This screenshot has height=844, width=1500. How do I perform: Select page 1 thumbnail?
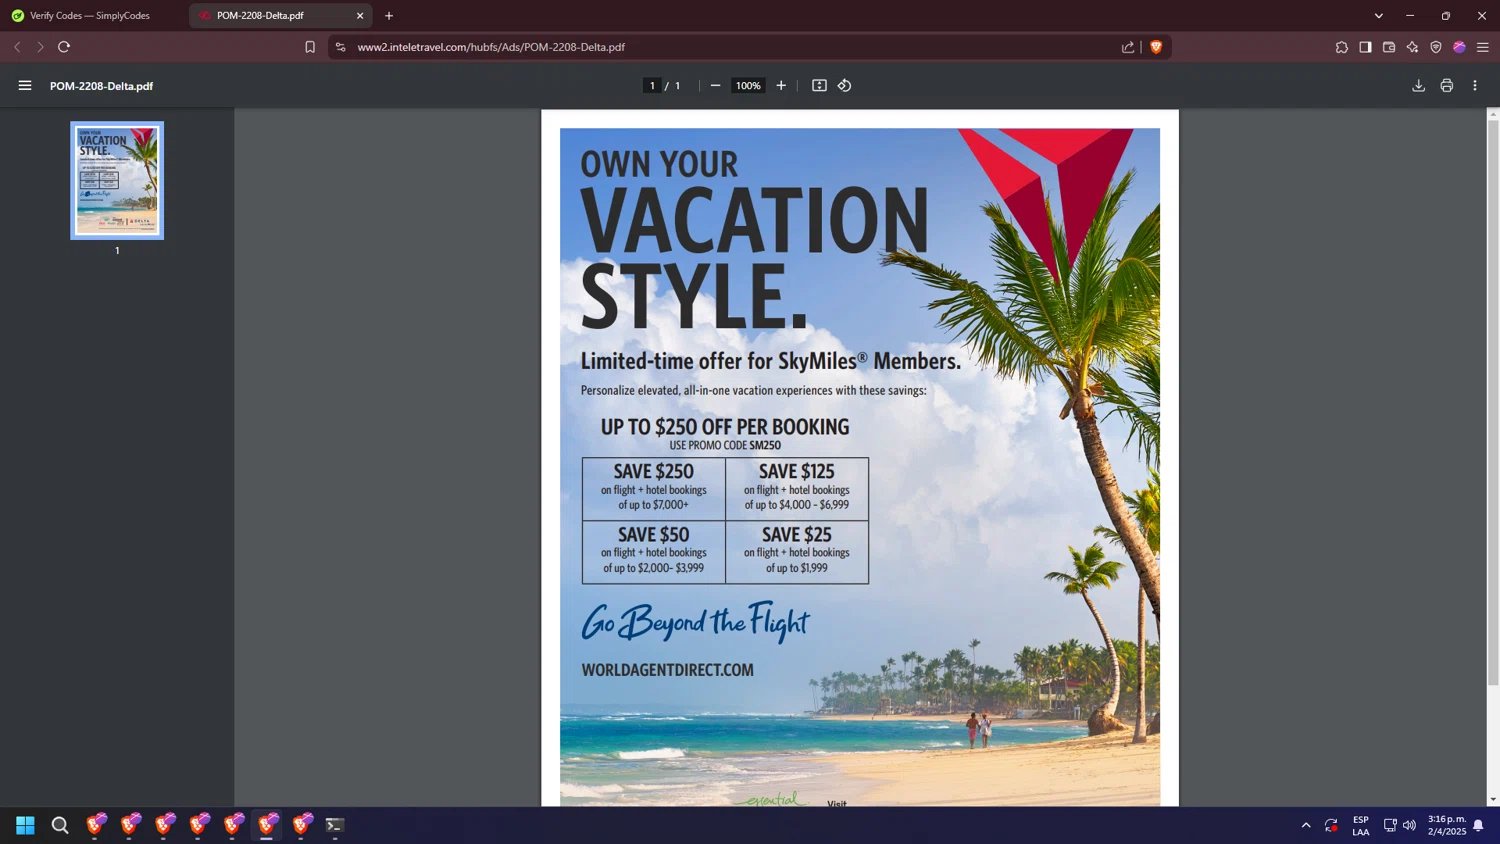point(117,180)
